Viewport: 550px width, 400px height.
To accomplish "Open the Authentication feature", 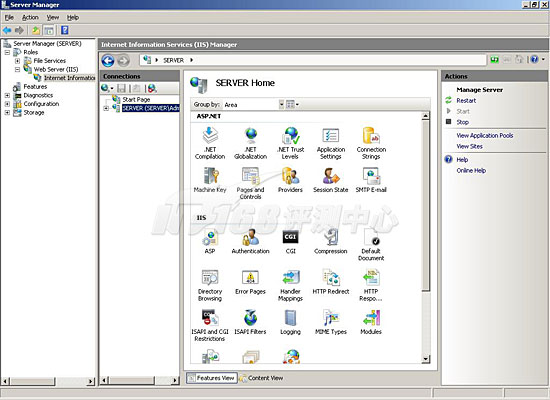I will click(x=250, y=241).
